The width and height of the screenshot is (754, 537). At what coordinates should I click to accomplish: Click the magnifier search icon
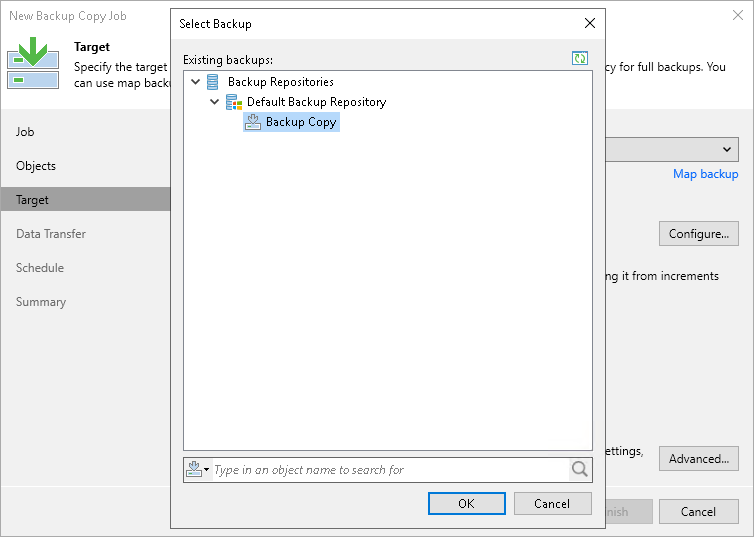pyautogui.click(x=580, y=469)
